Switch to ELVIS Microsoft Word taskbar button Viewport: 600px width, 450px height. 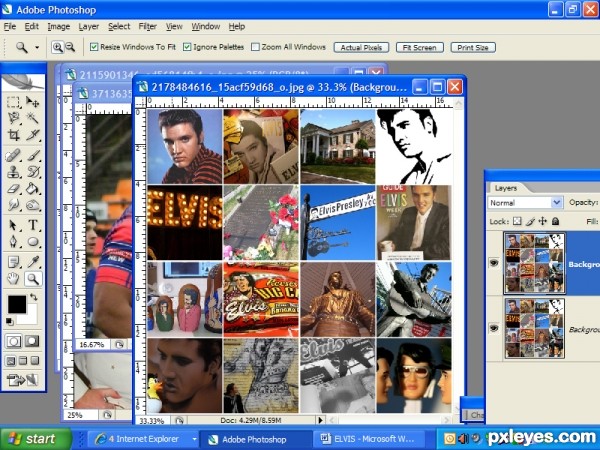point(368,439)
